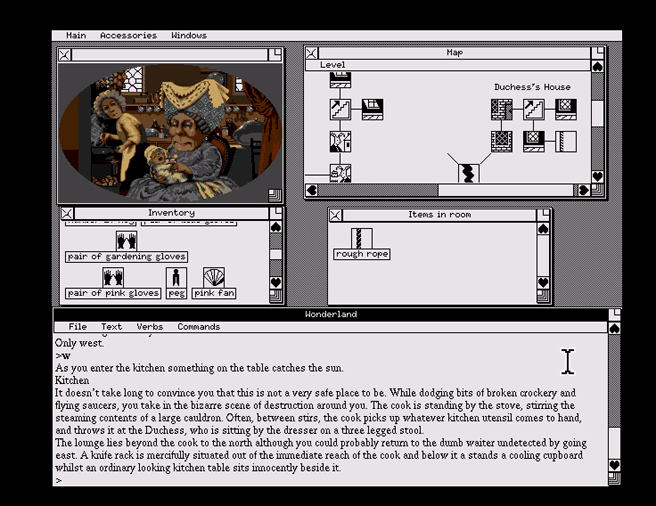This screenshot has width=656, height=506.
Task: Click the File menu in Wonderland window
Action: [x=77, y=327]
